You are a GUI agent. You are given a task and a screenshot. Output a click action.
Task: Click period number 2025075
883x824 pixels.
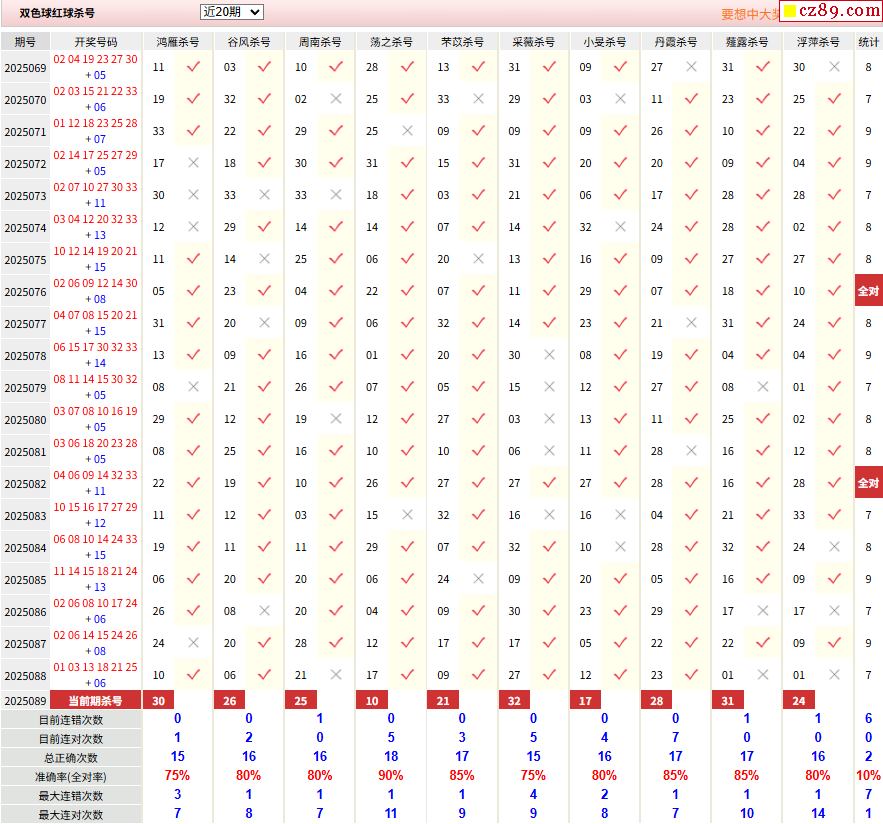(x=25, y=260)
